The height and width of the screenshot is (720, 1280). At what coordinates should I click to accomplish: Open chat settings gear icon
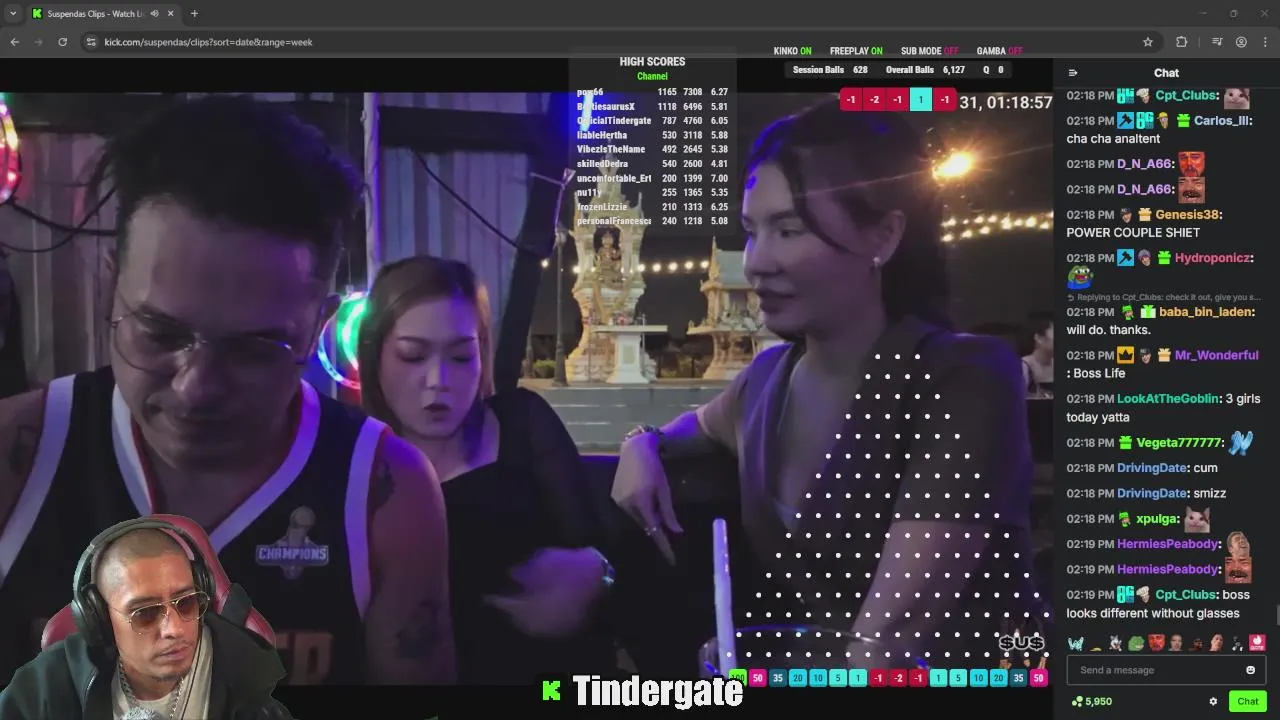pyautogui.click(x=1213, y=702)
